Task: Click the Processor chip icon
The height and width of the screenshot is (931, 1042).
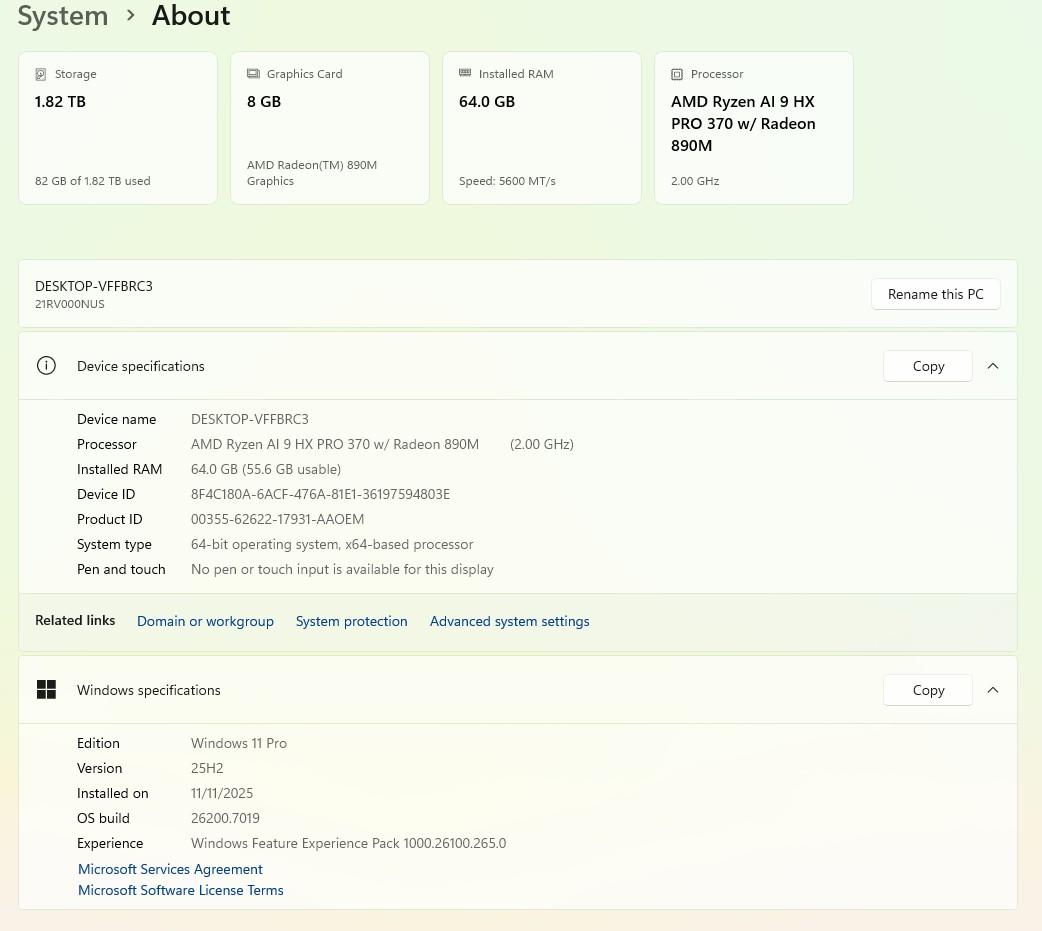Action: [x=677, y=74]
